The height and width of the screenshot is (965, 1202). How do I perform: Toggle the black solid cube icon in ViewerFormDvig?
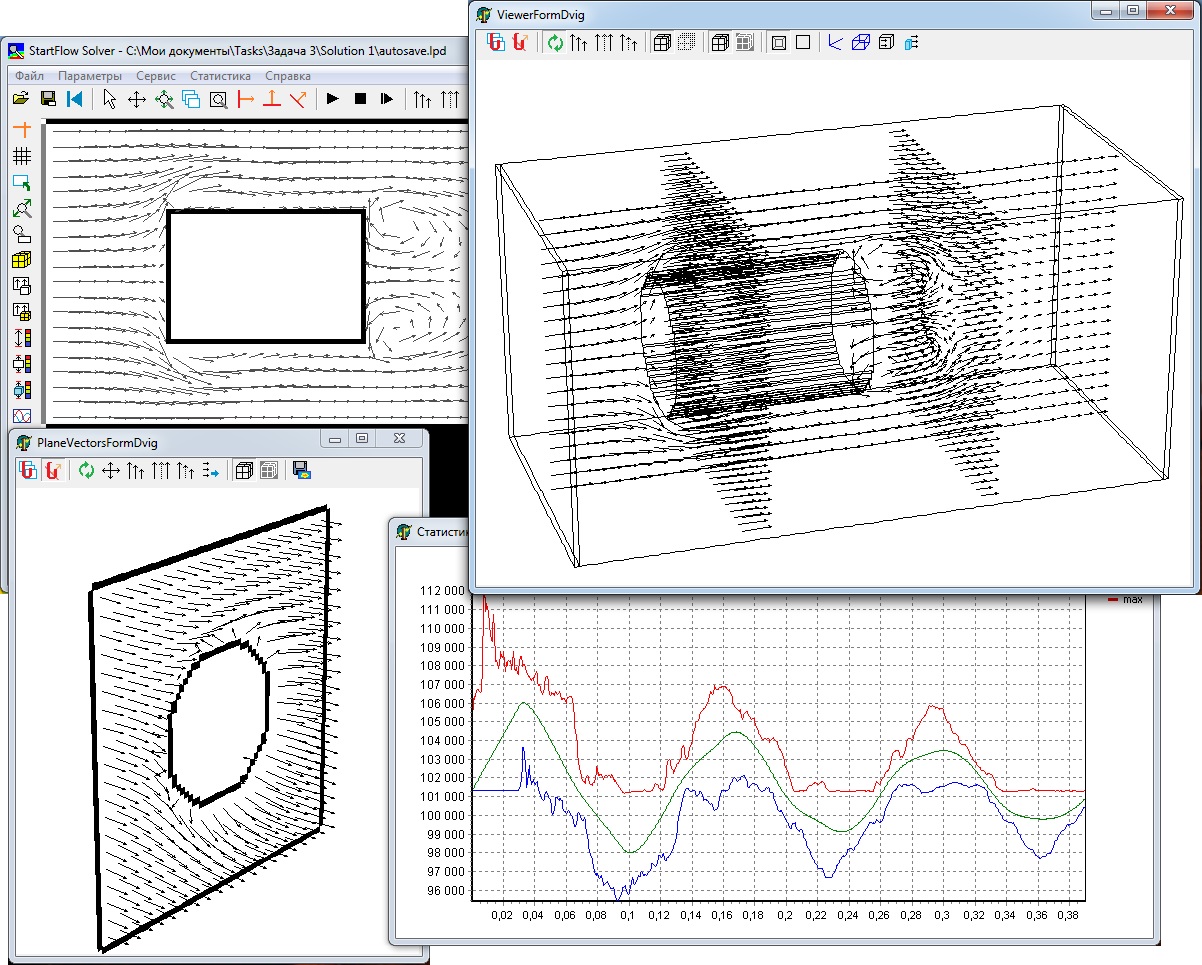tap(720, 42)
